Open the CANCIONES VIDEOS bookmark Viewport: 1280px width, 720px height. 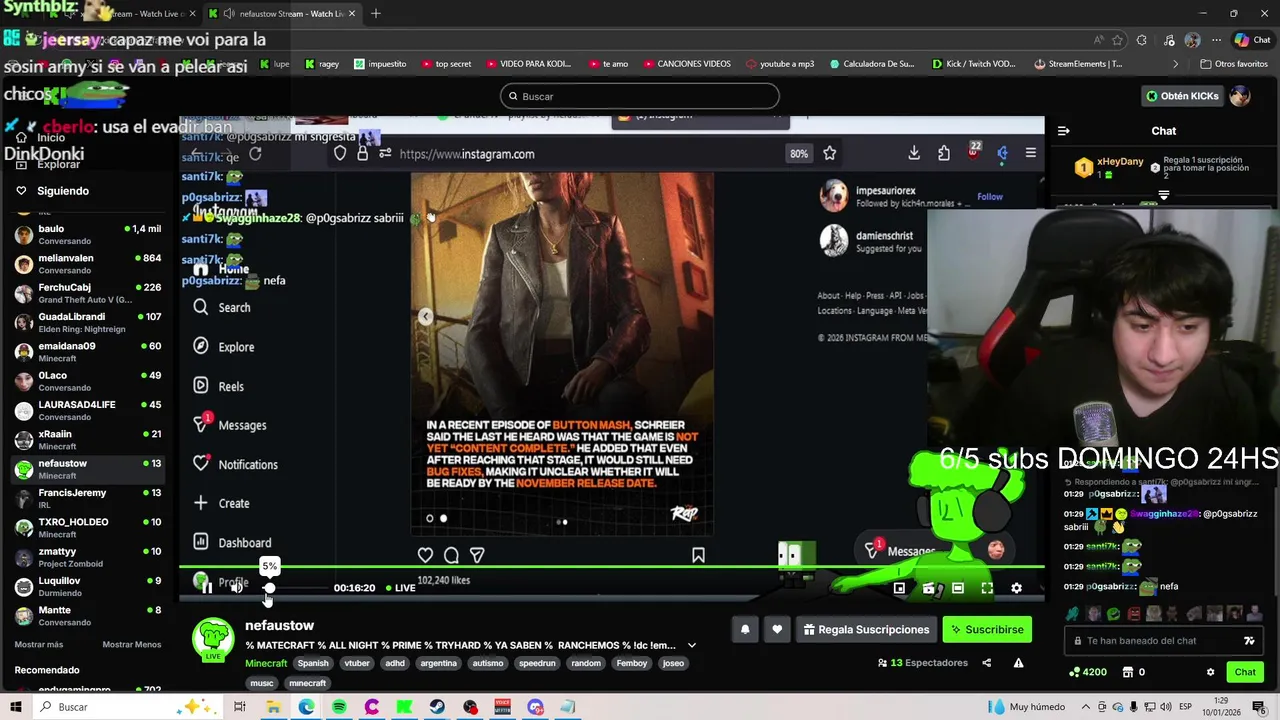point(685,64)
